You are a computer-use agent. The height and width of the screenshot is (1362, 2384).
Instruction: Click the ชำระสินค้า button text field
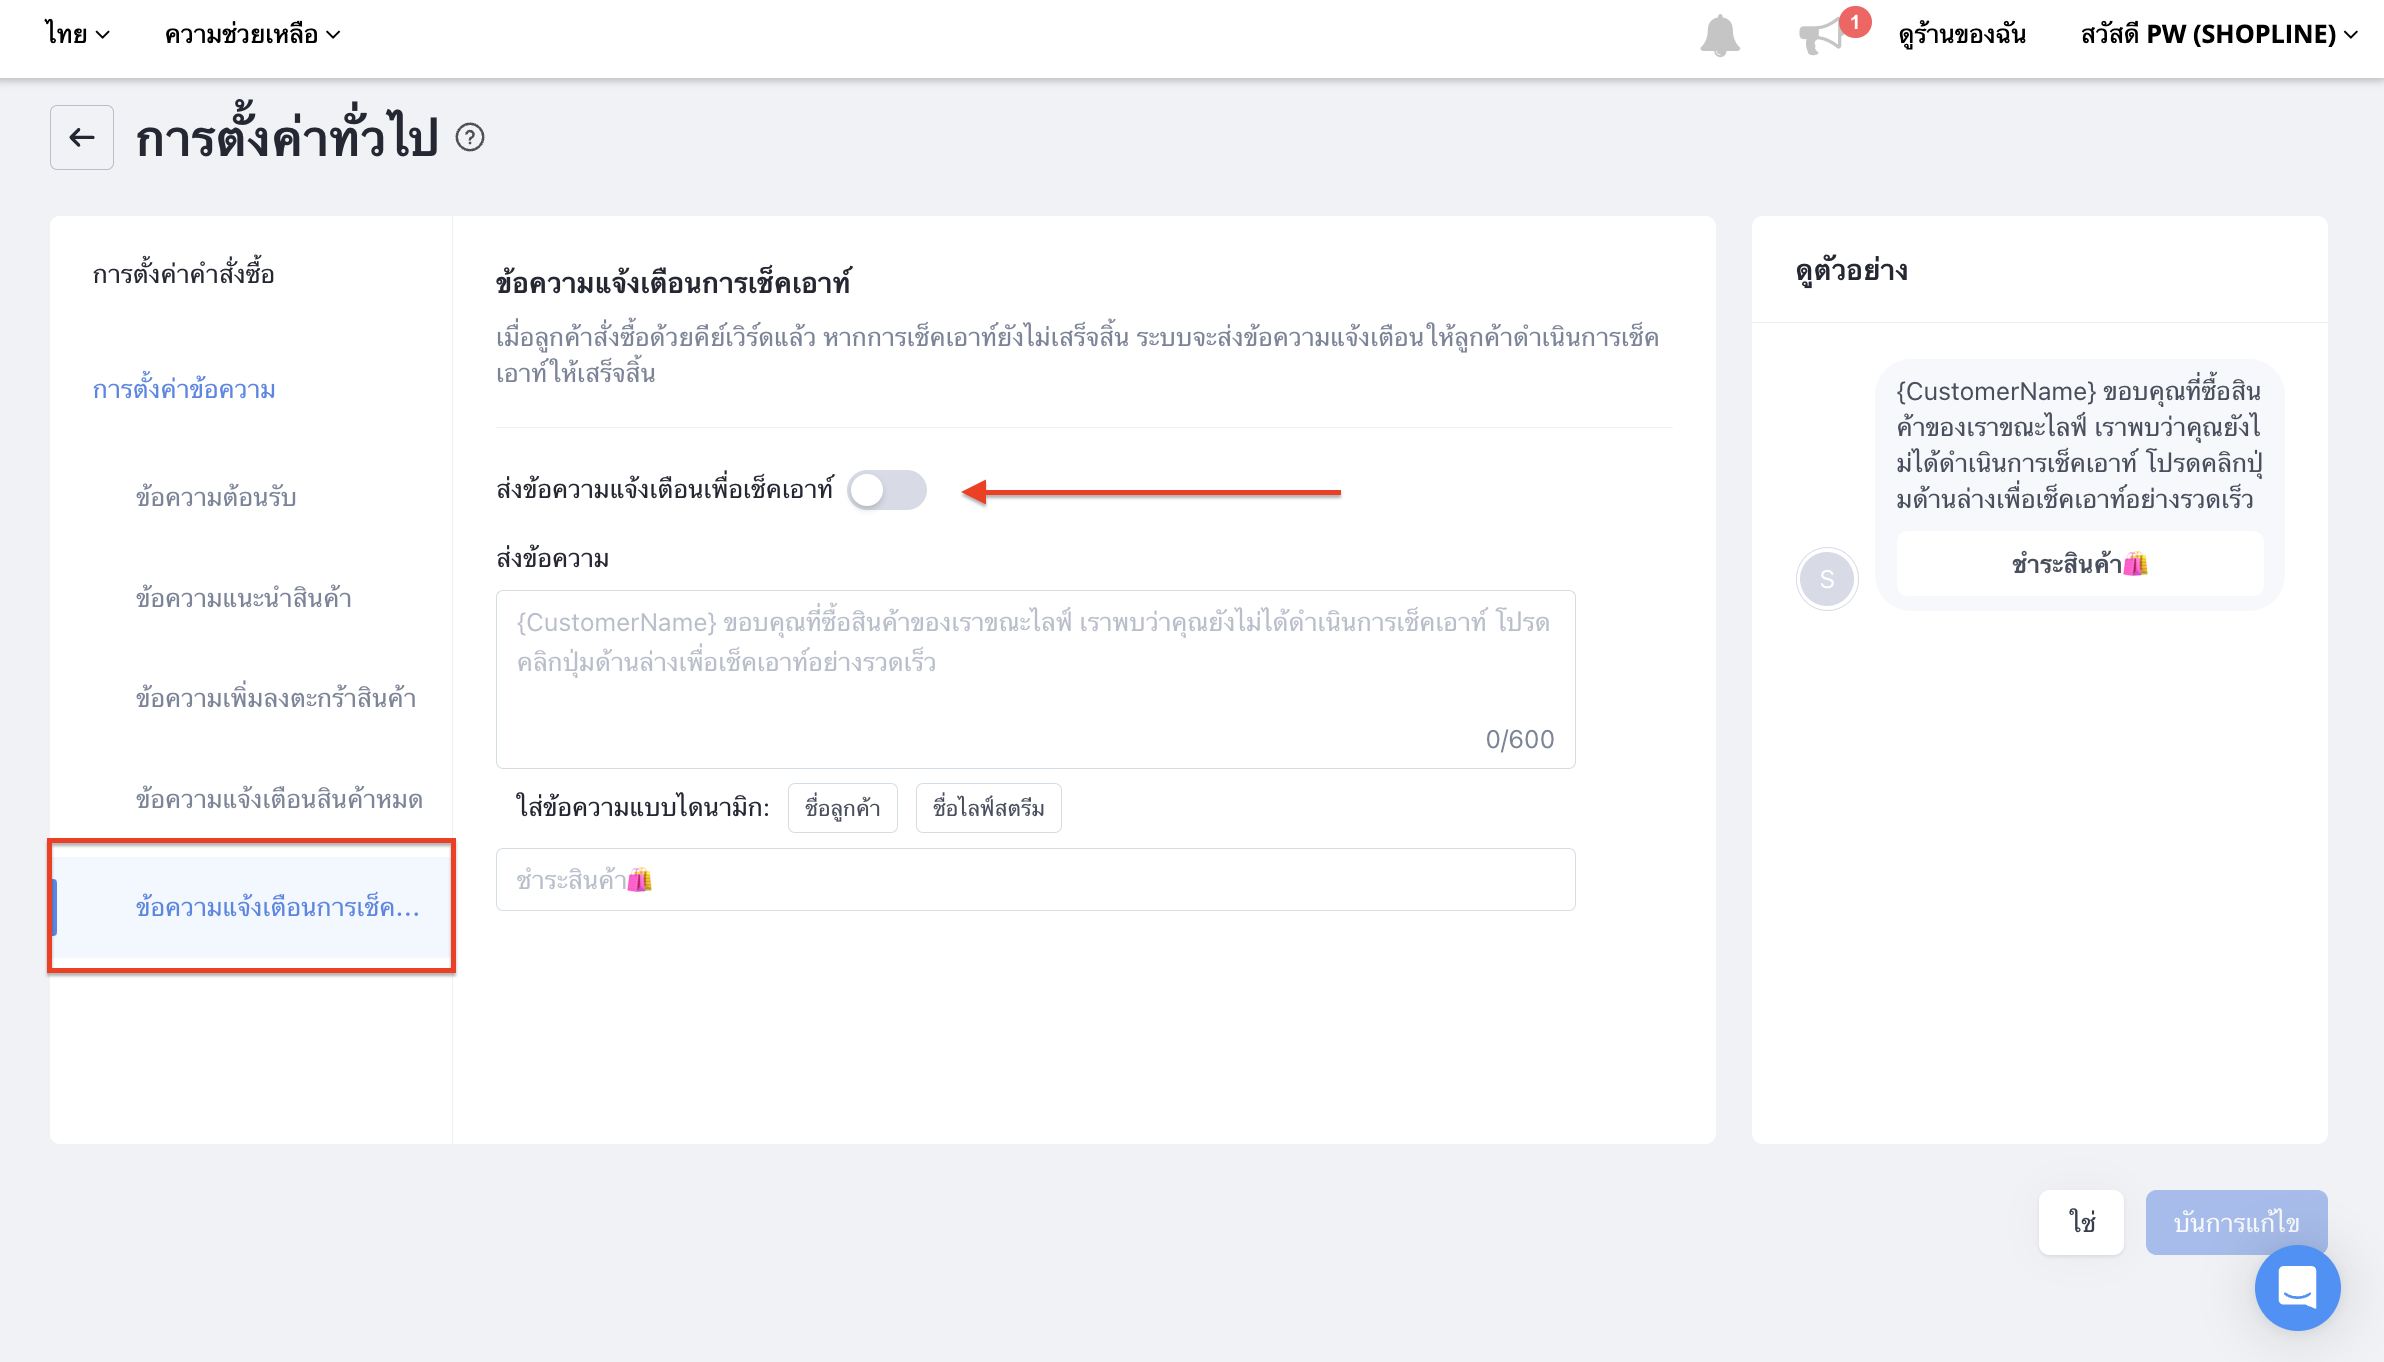coord(1036,880)
